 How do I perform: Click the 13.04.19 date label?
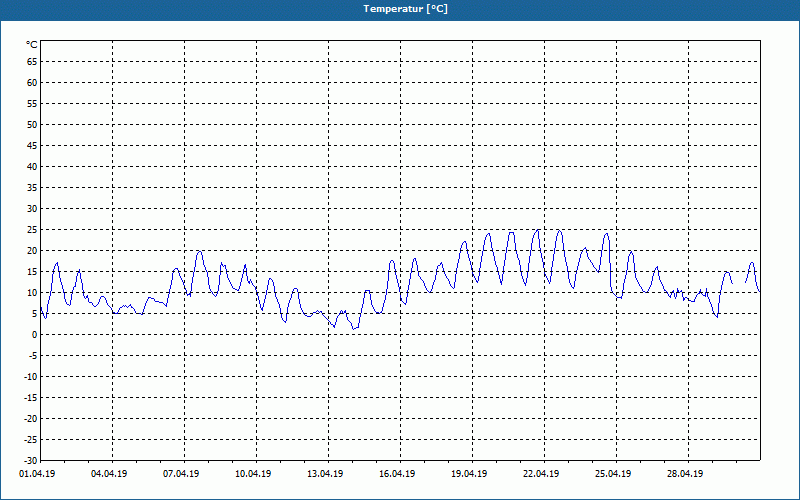pos(325,473)
